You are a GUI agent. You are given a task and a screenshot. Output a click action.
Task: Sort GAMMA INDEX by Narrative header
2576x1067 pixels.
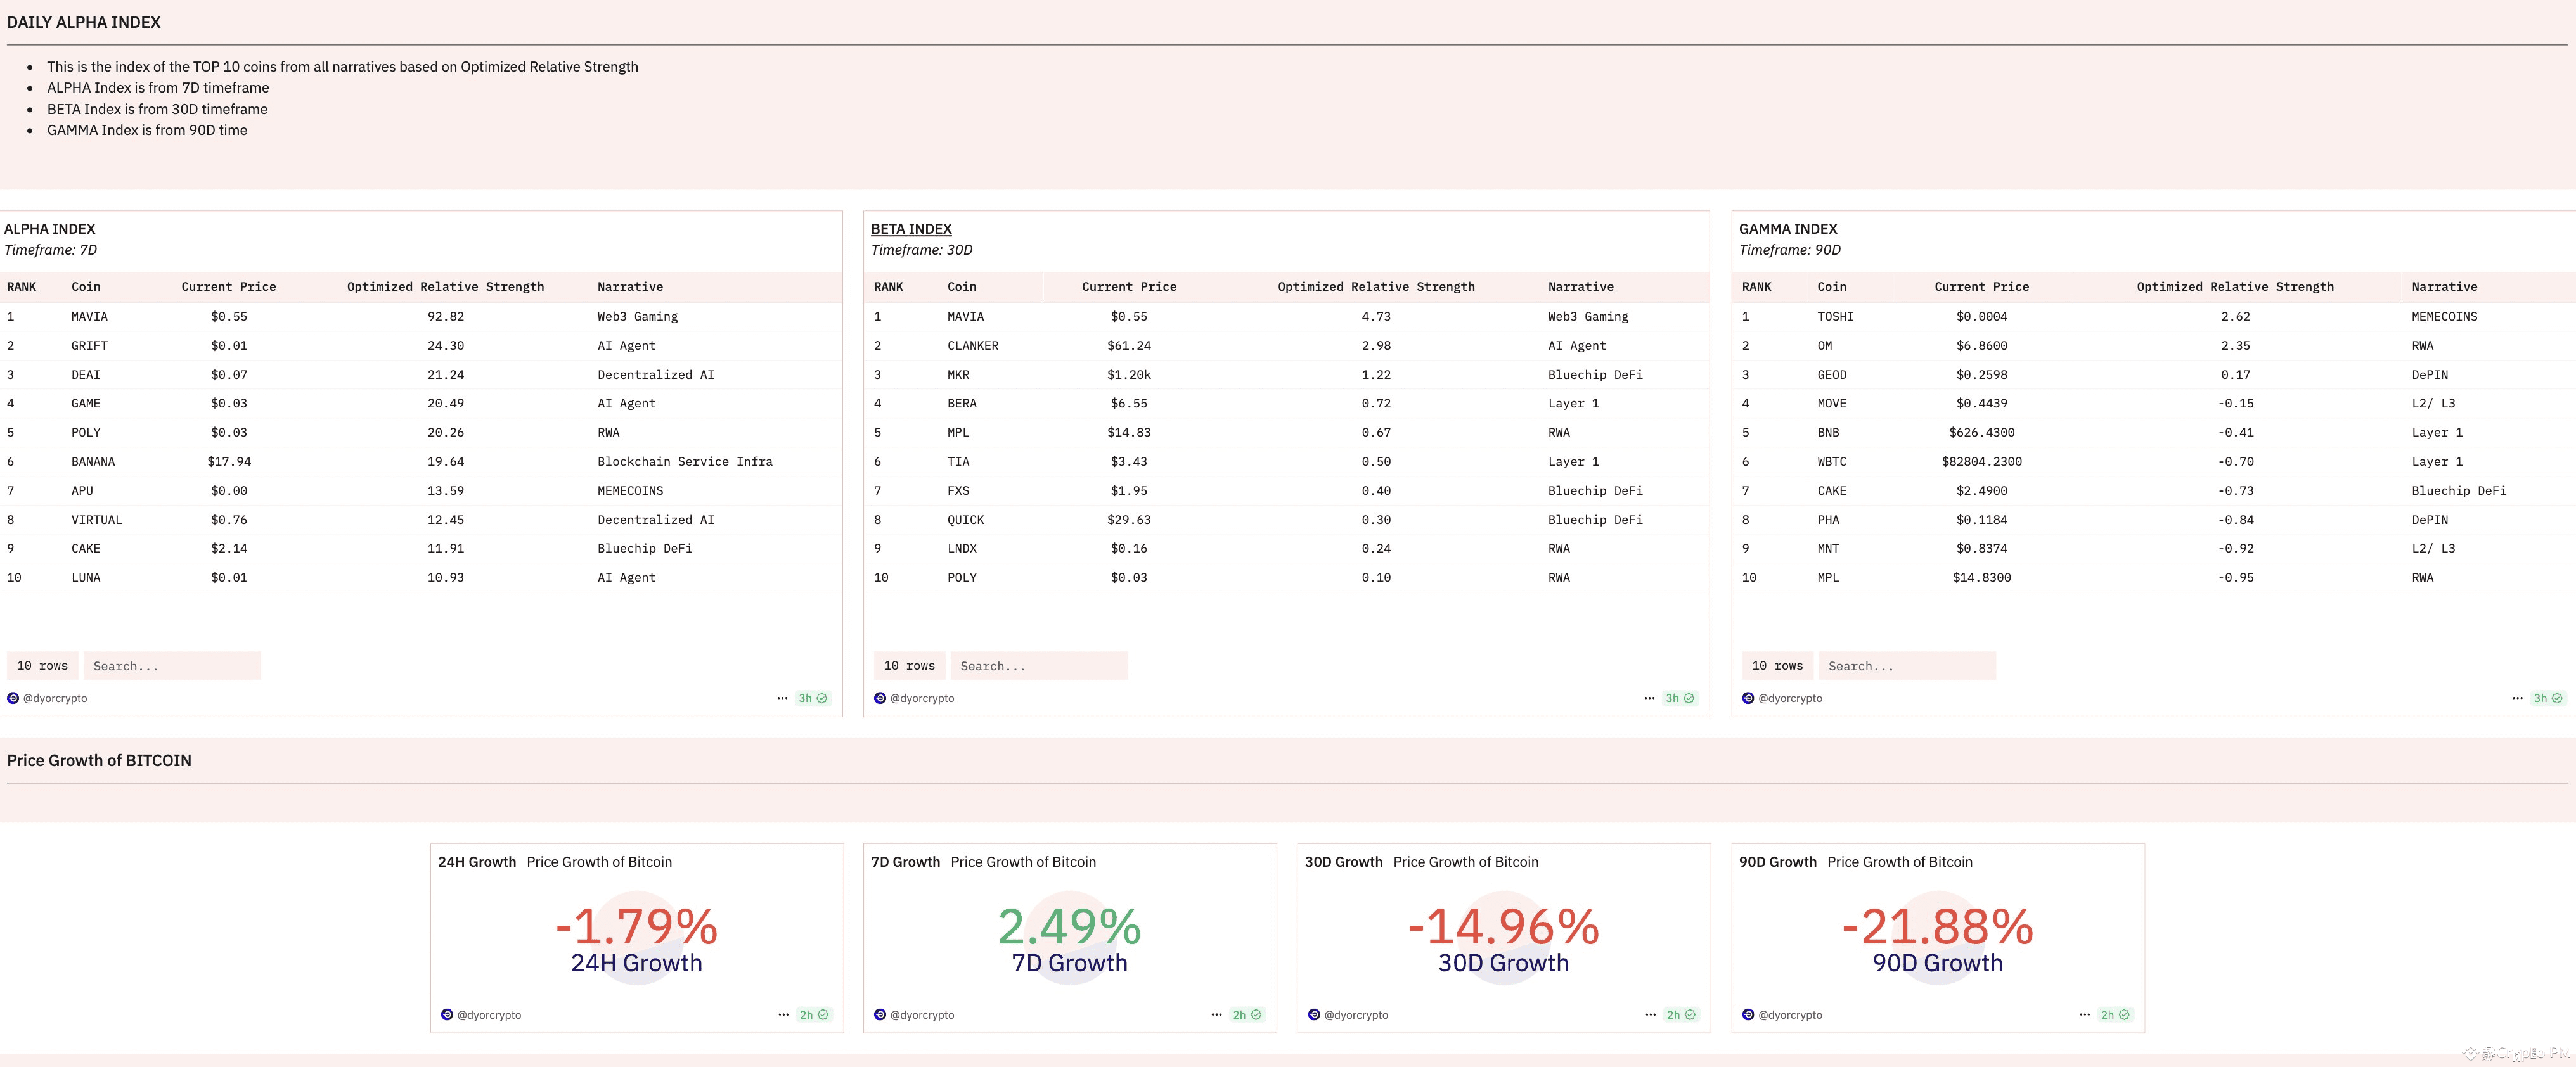point(2444,287)
